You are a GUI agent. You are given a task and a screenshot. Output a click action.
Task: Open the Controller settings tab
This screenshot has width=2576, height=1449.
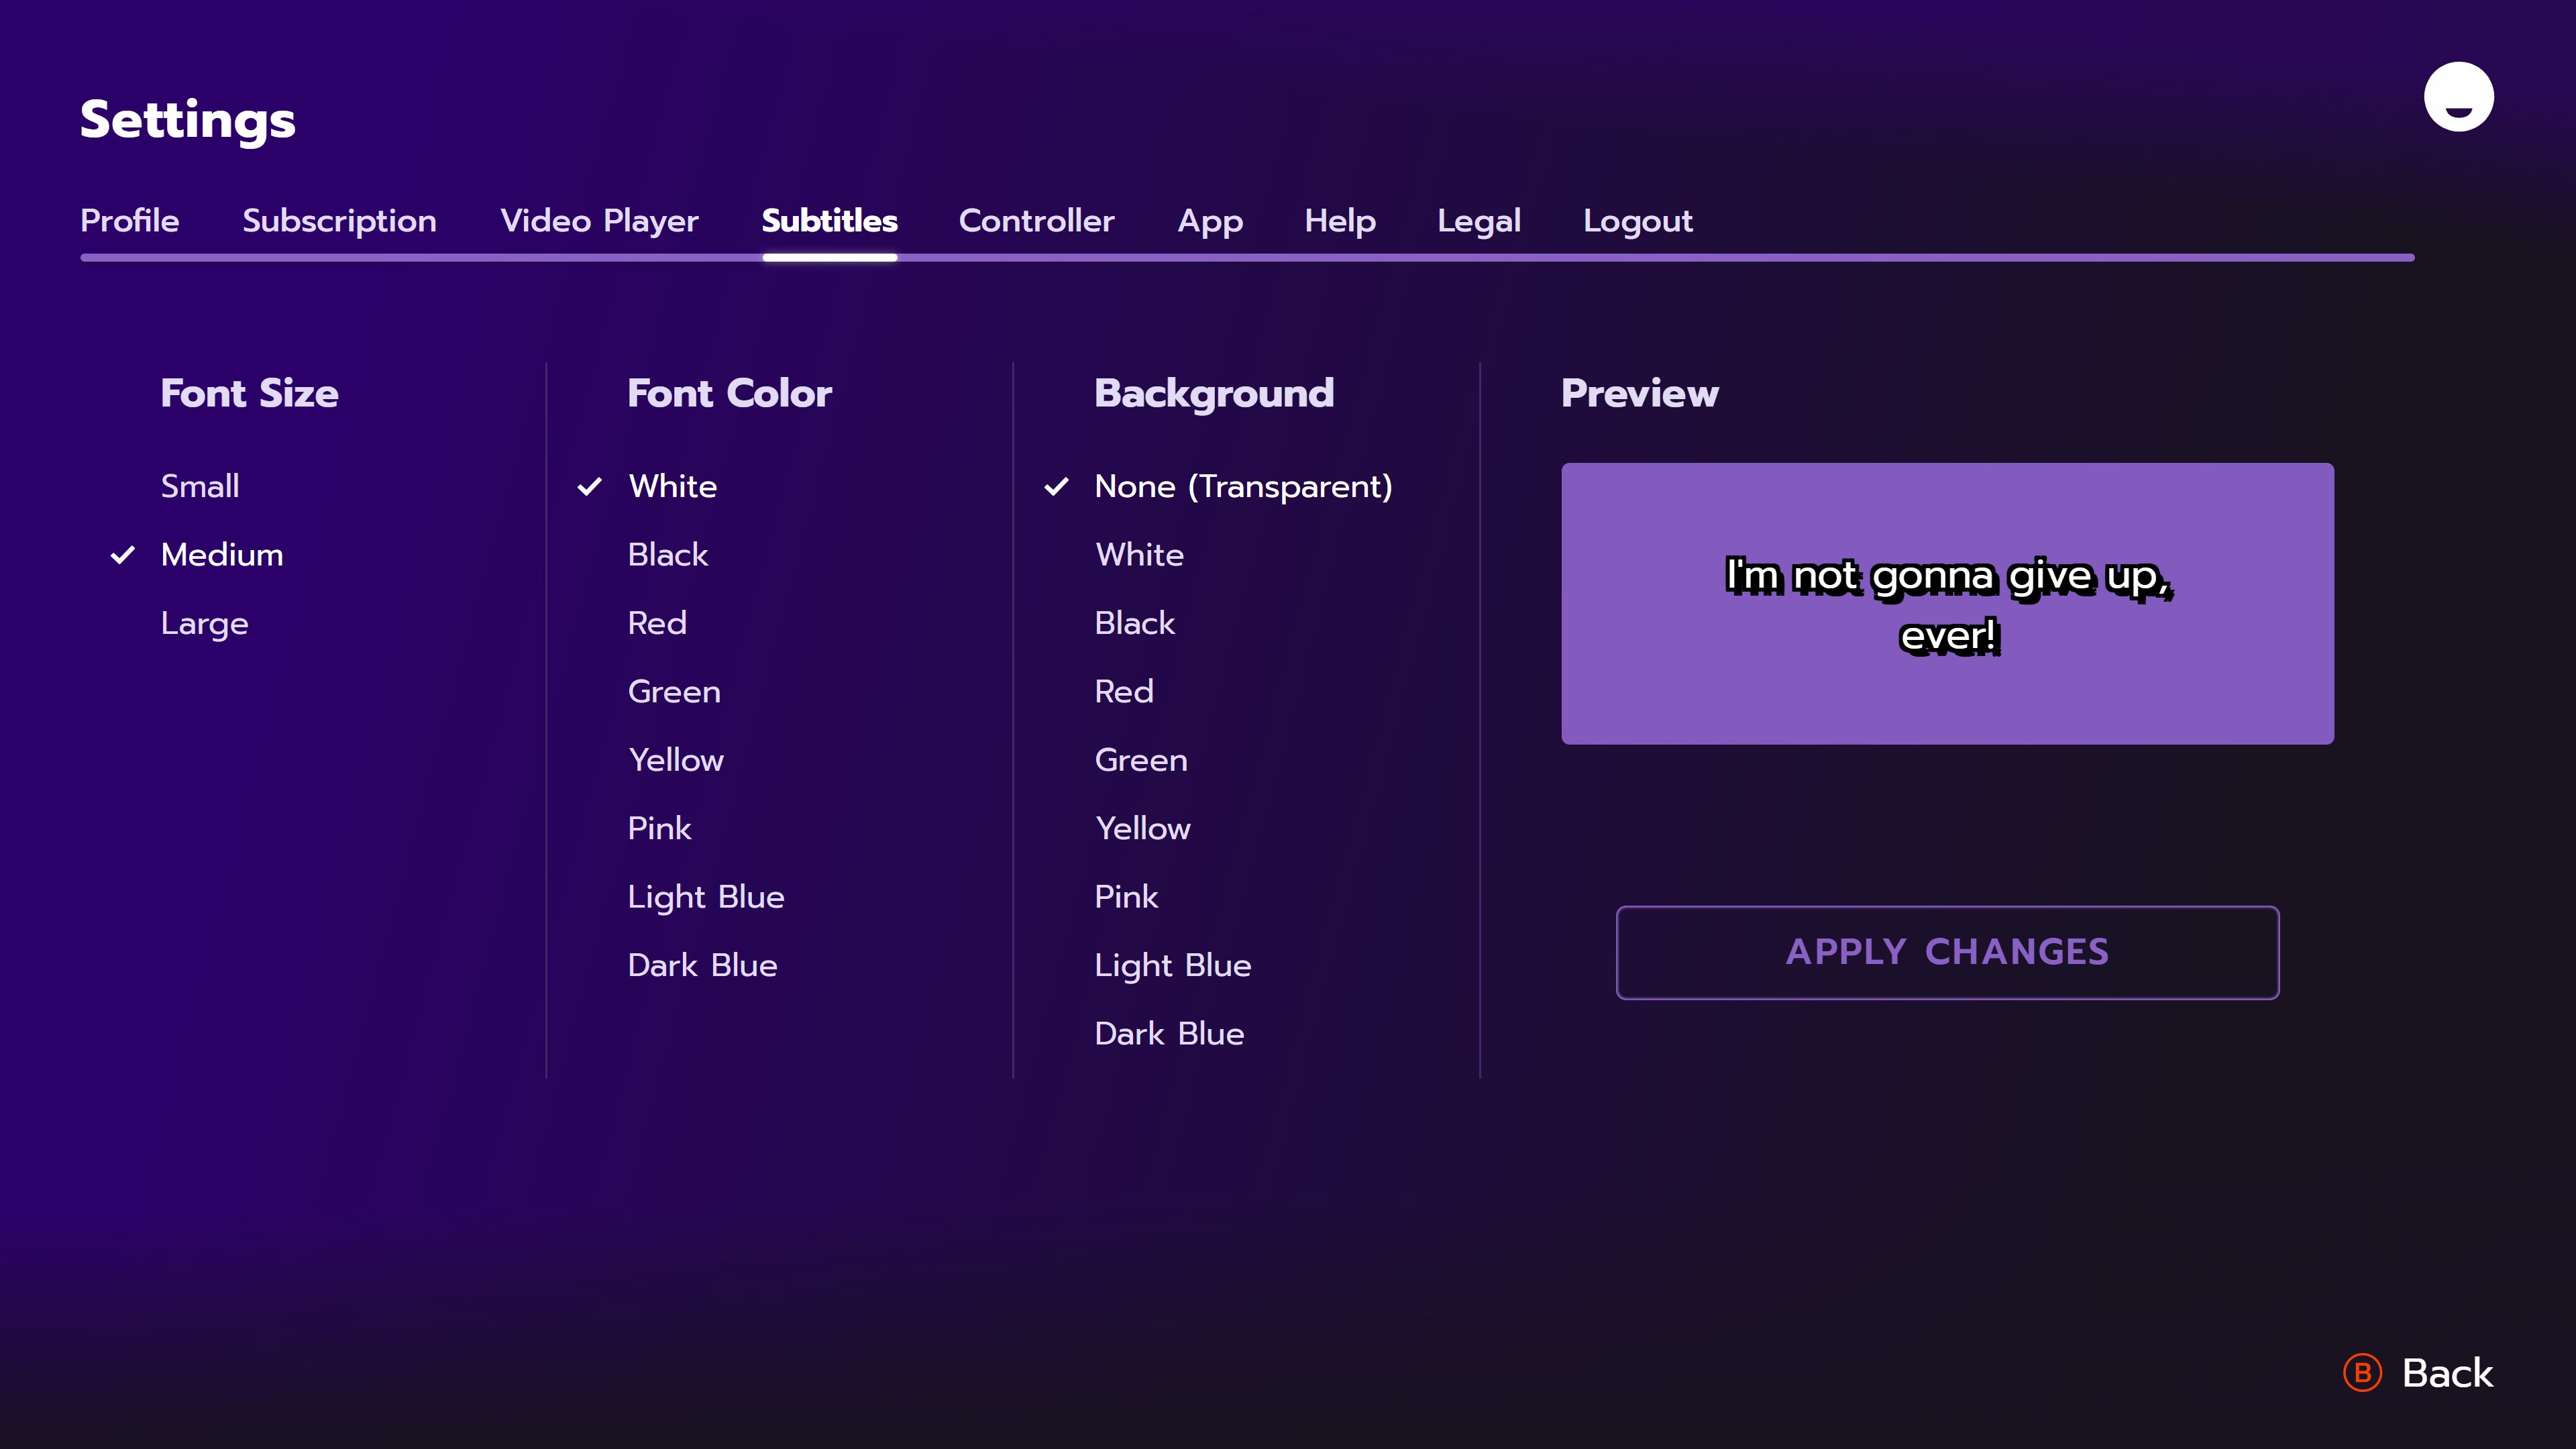(x=1036, y=221)
